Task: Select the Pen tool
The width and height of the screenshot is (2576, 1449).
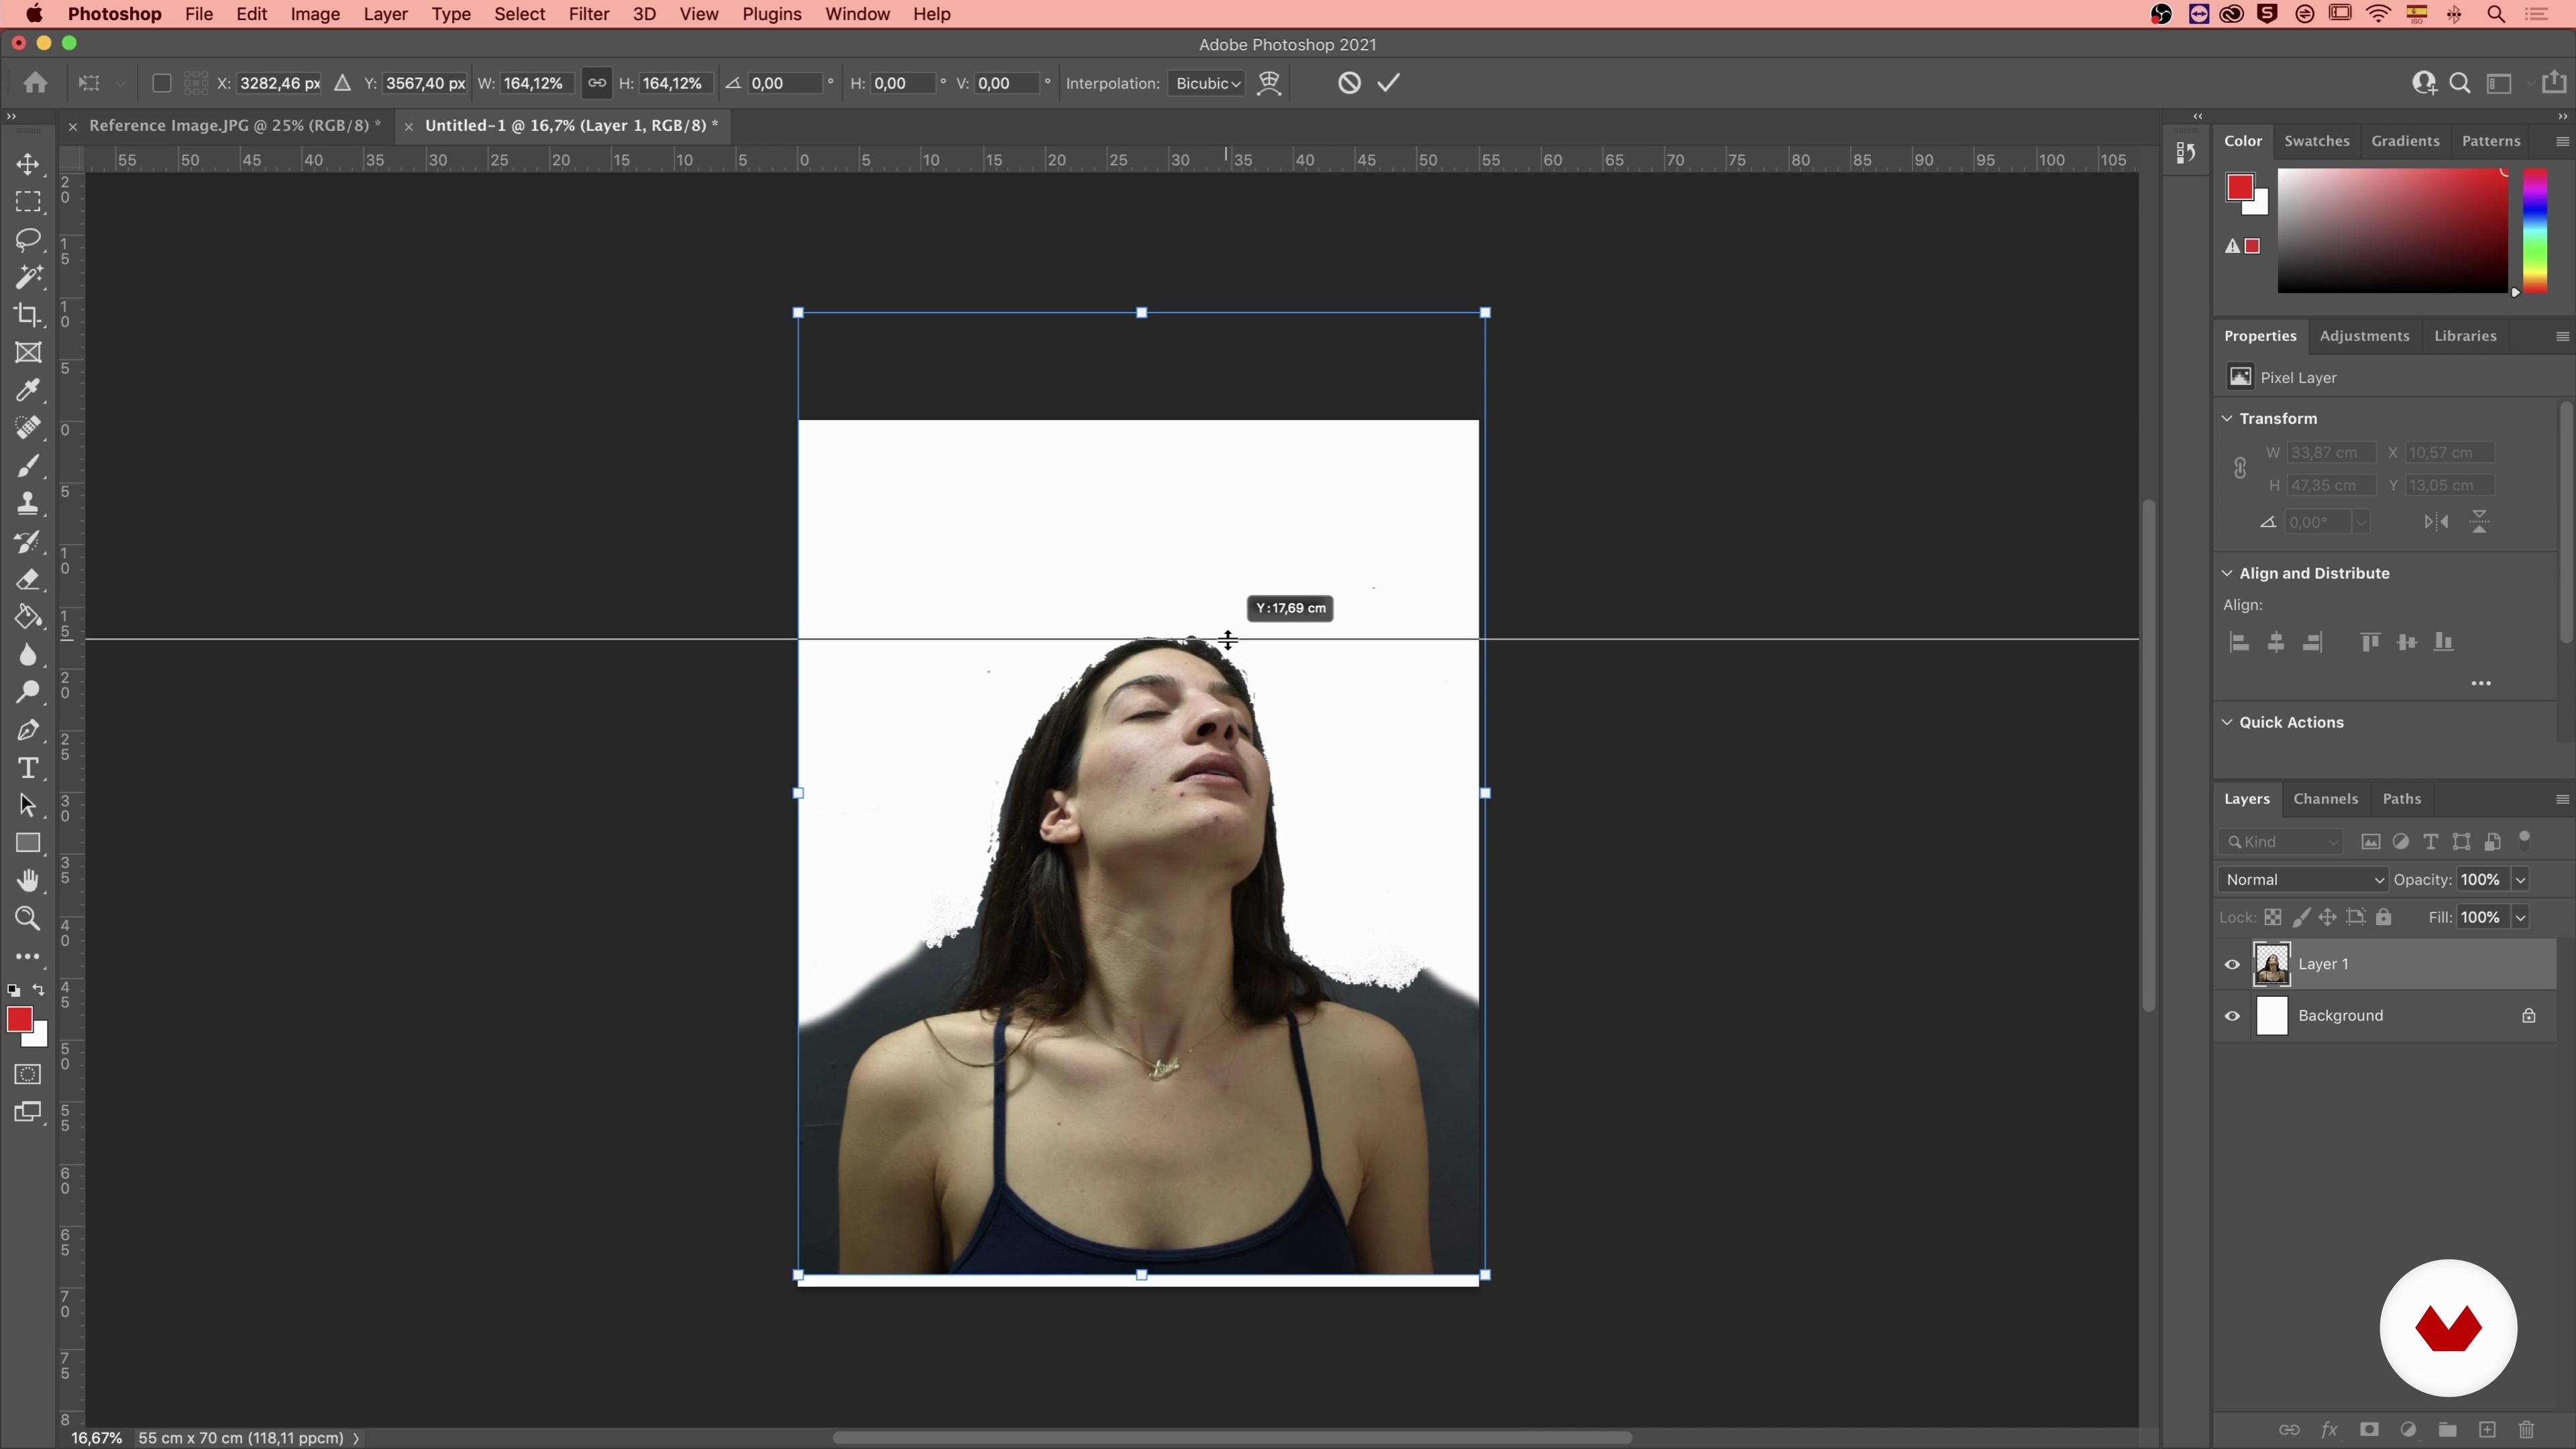Action: [28, 730]
